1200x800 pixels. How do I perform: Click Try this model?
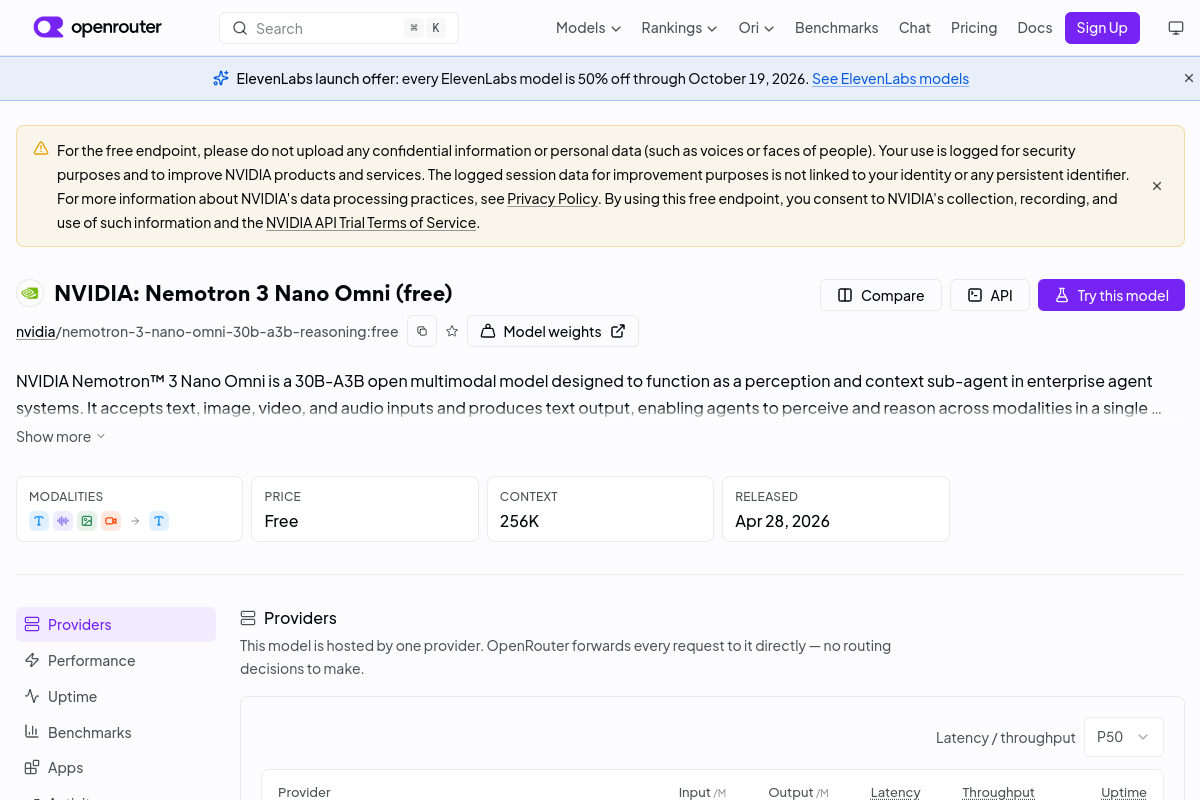click(x=1111, y=295)
